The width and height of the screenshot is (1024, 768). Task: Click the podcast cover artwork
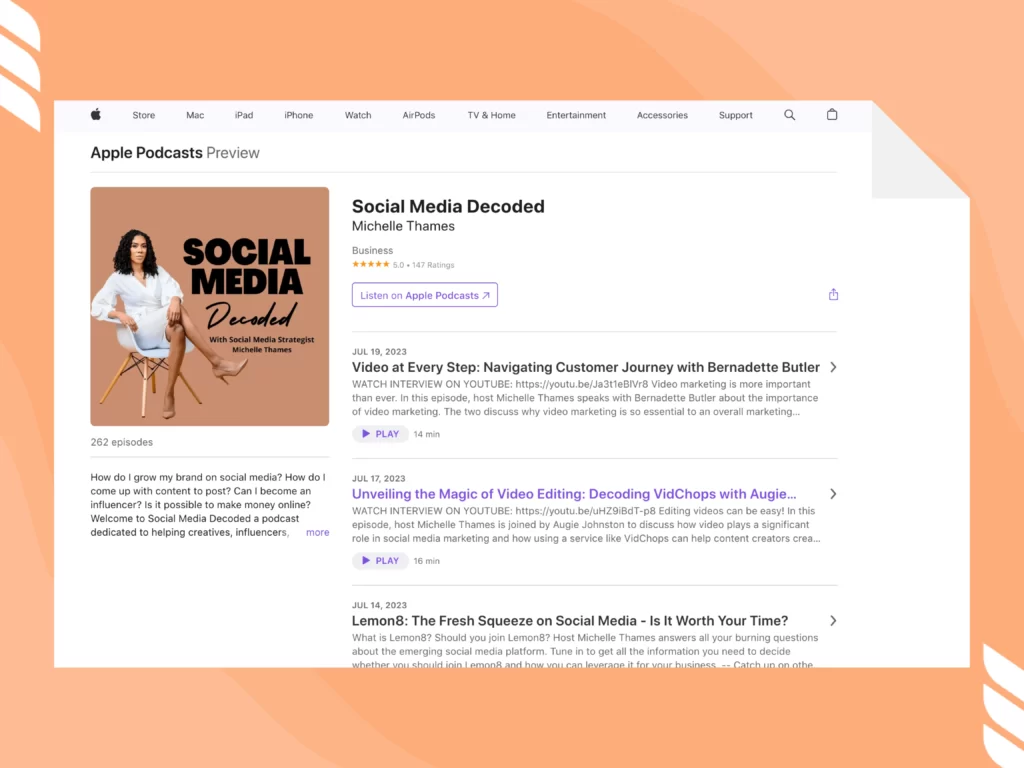(209, 306)
